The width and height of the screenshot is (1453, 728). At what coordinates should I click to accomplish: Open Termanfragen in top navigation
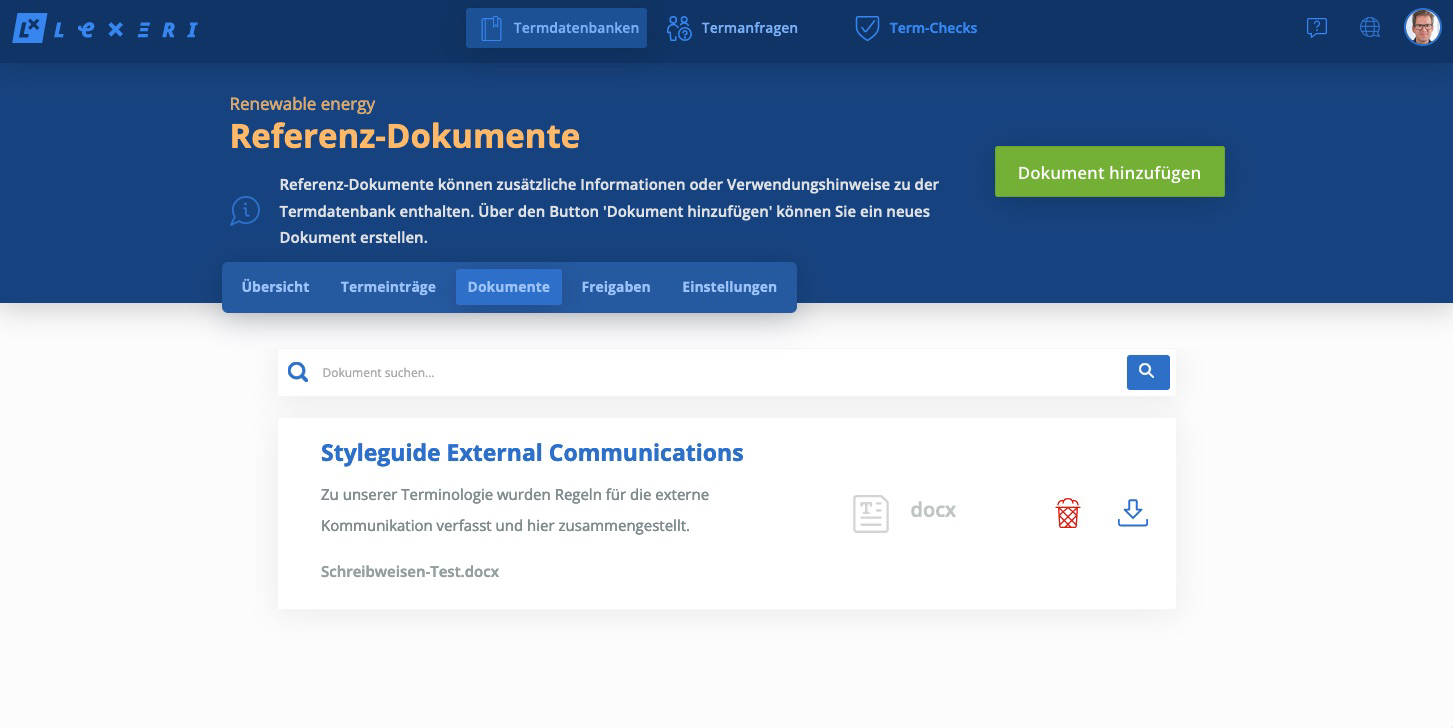(x=732, y=28)
